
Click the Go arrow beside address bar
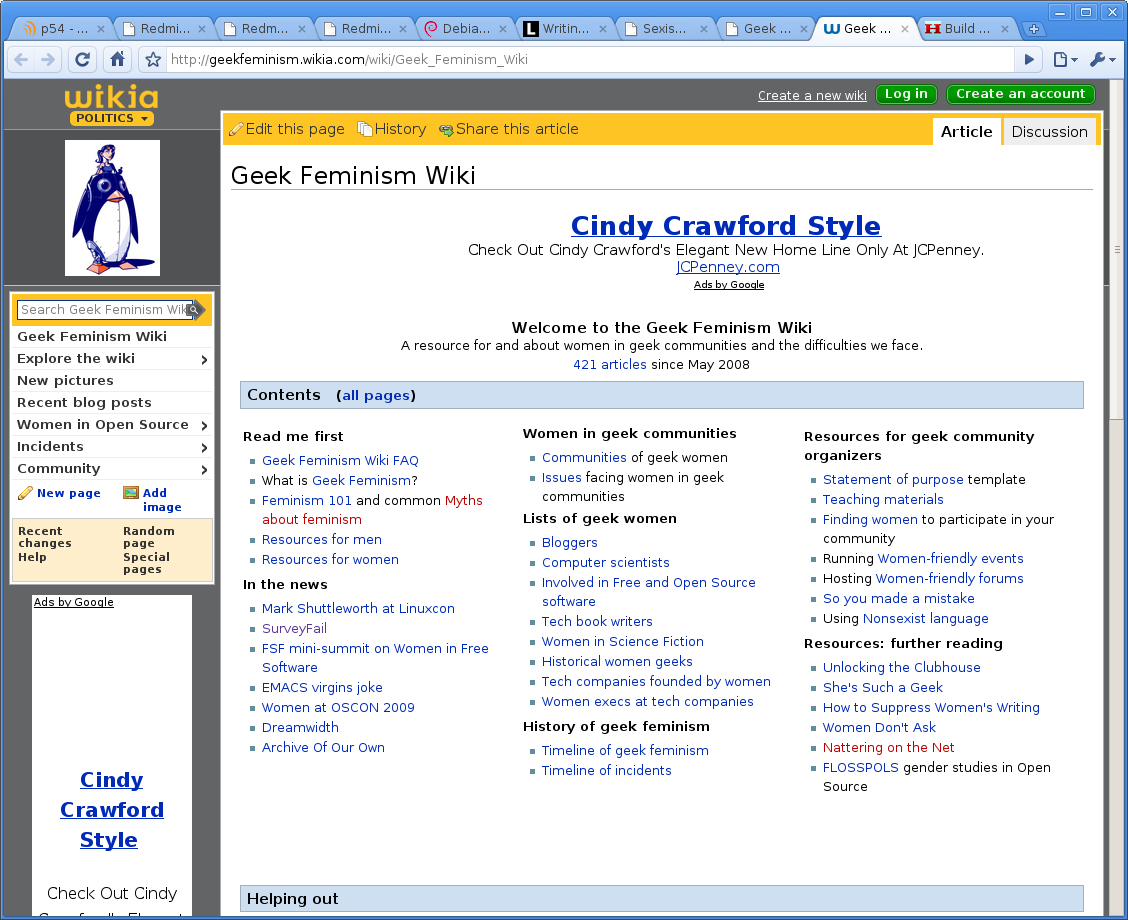(1029, 60)
